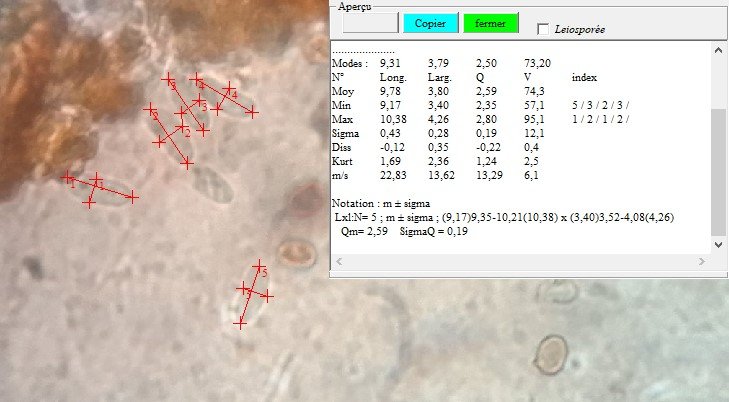
Task: Click the round brown spore near bottom right
Action: (549, 353)
